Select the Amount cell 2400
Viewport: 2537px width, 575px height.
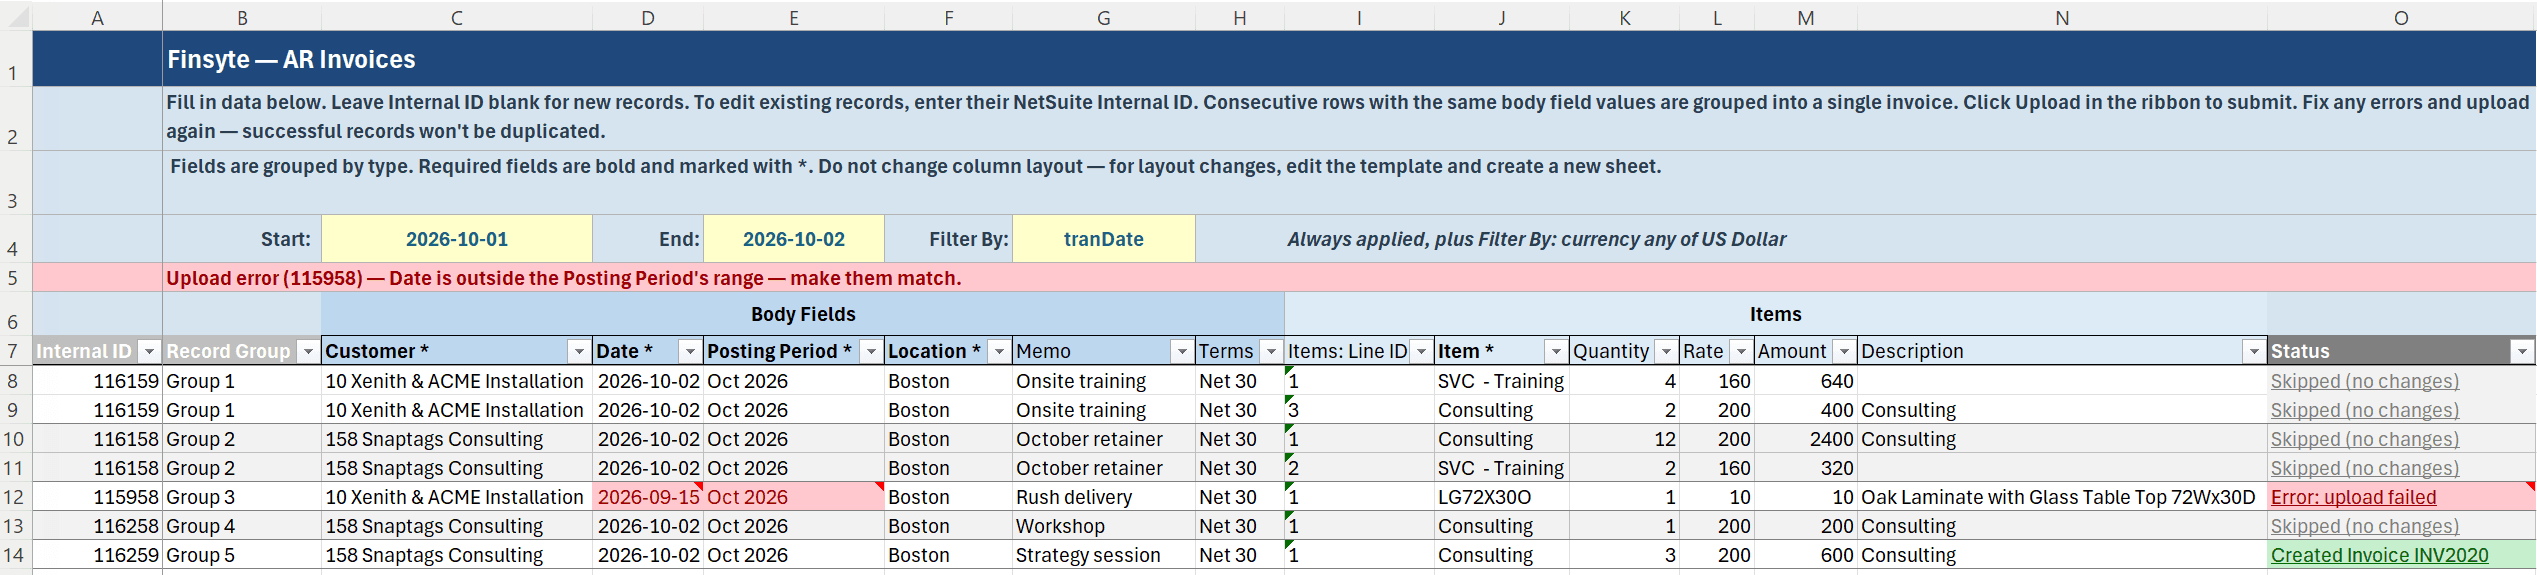(1806, 439)
